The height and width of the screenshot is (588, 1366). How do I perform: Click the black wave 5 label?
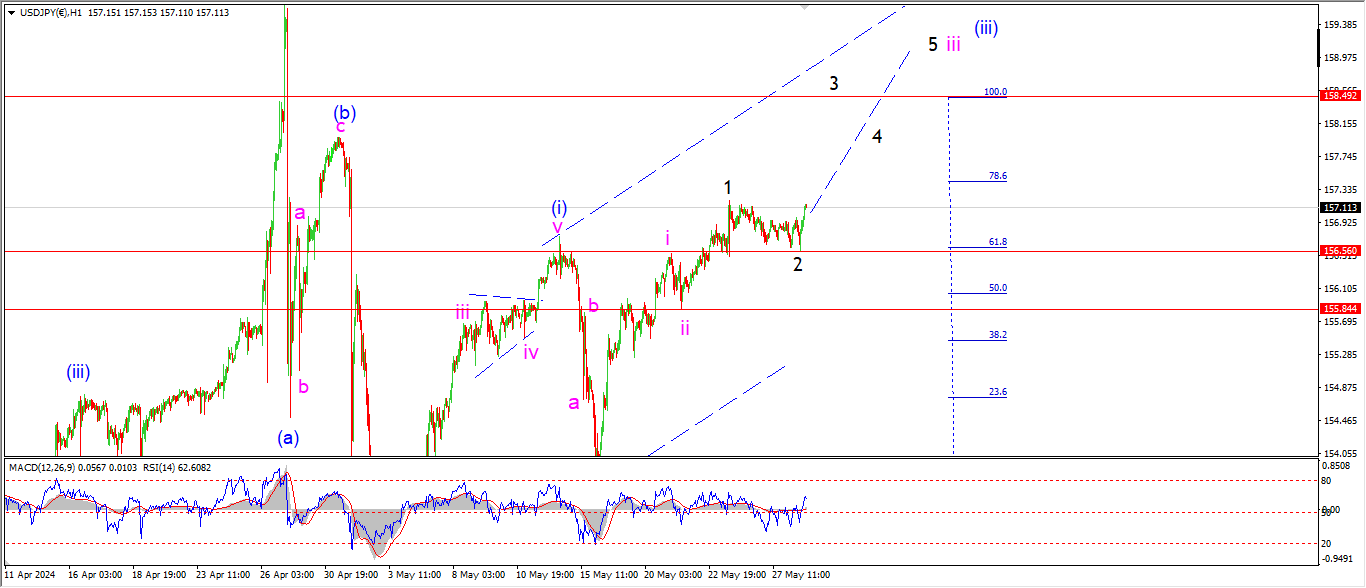pyautogui.click(x=932, y=44)
